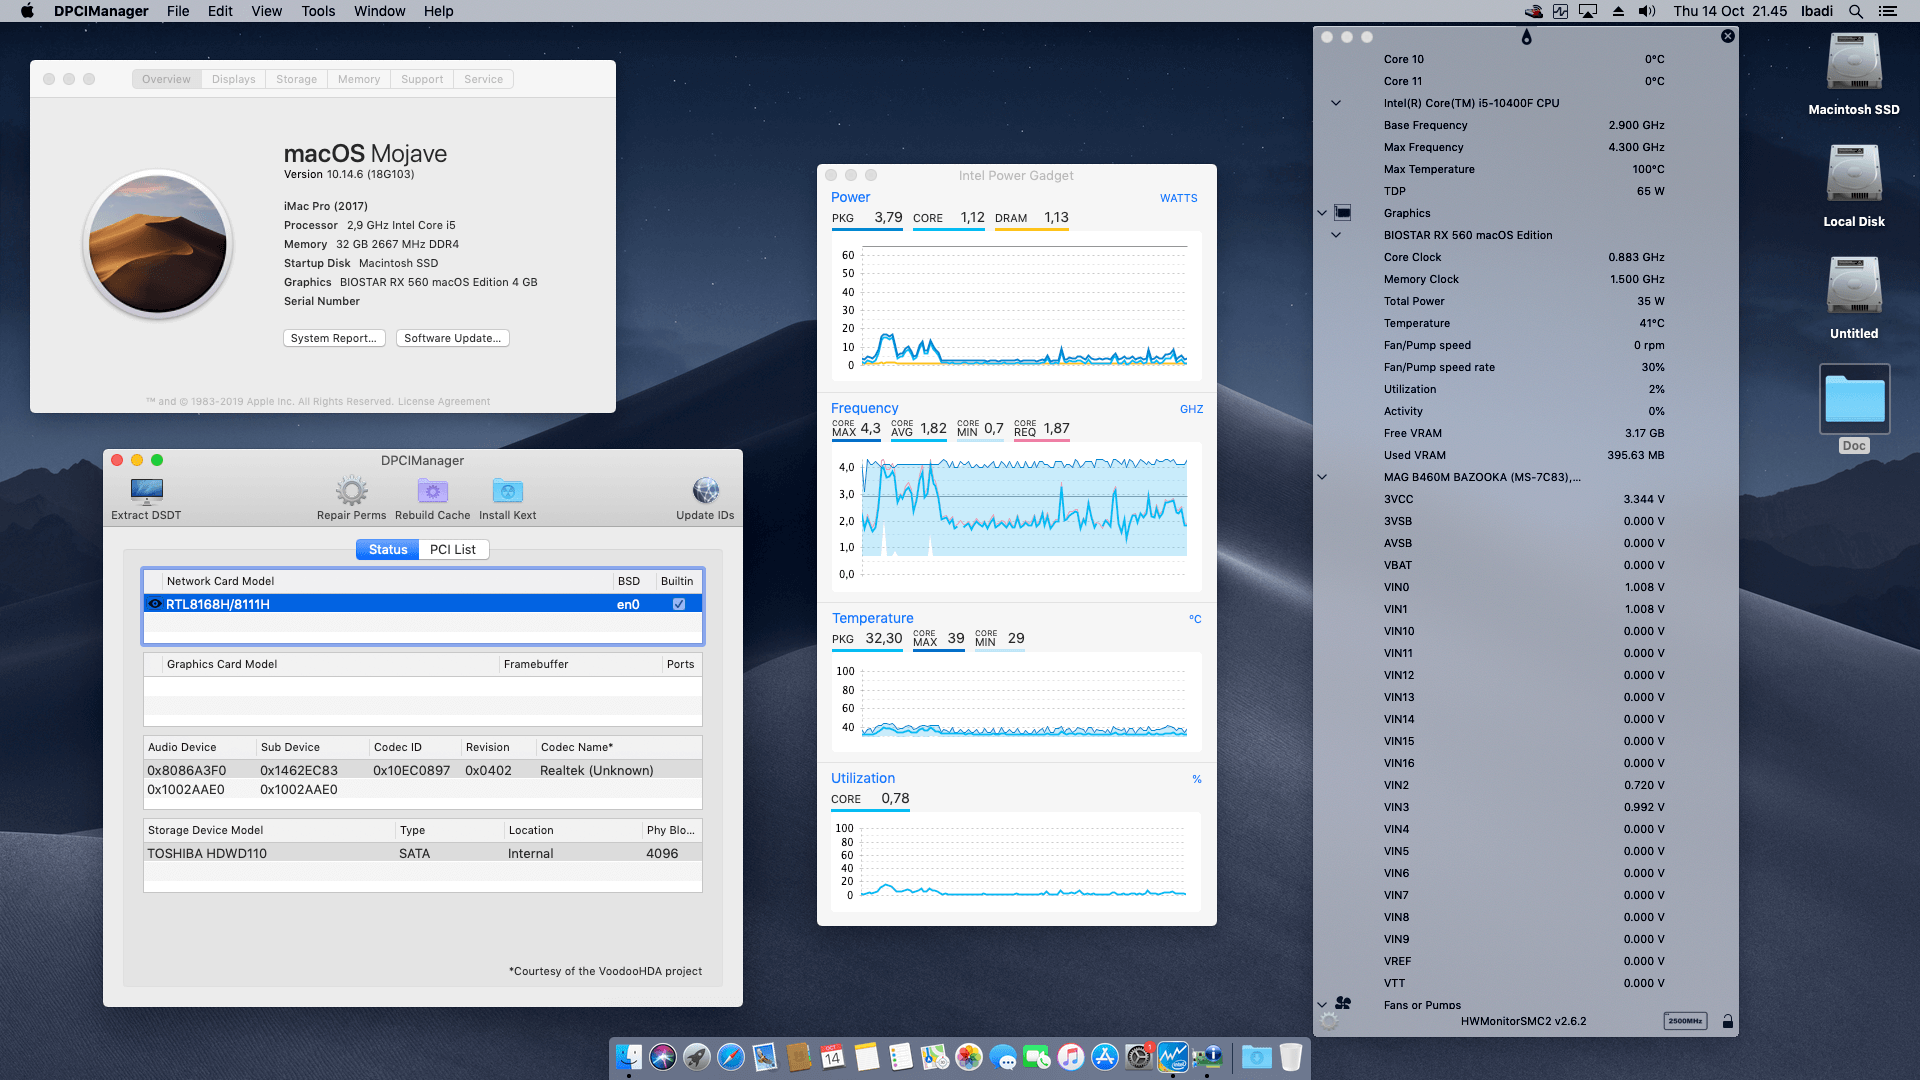1920x1080 pixels.
Task: Open HWMonitorSMC2 preferences gear icon
Action: (x=1328, y=1021)
